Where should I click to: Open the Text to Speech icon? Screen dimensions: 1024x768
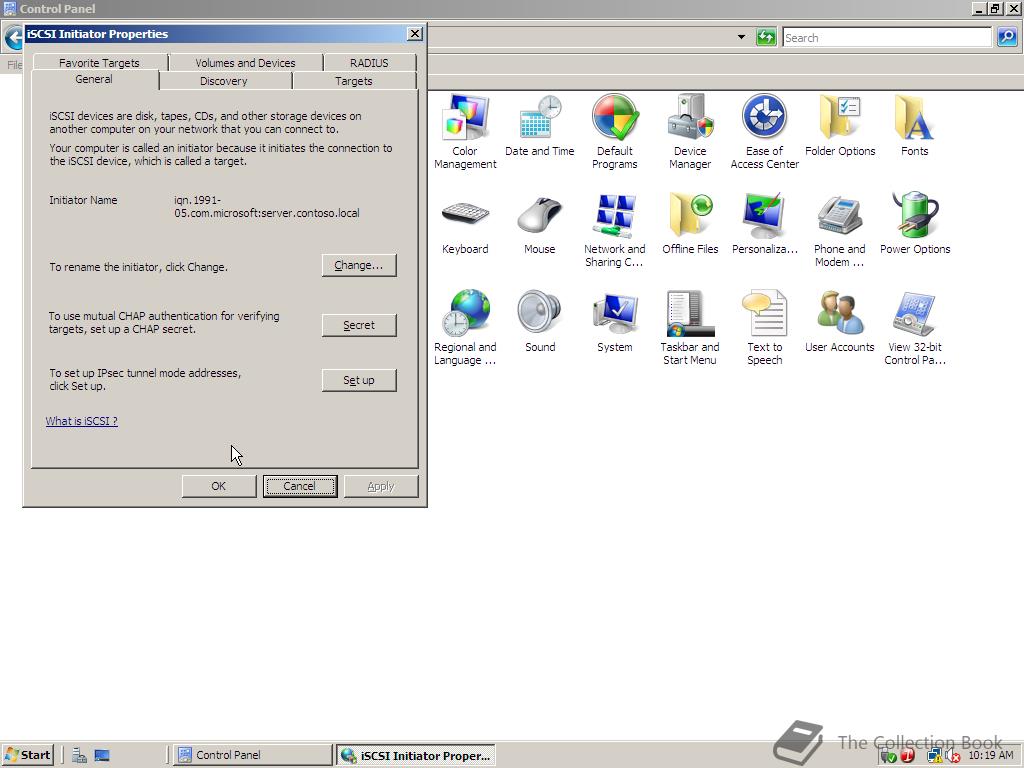pos(765,327)
